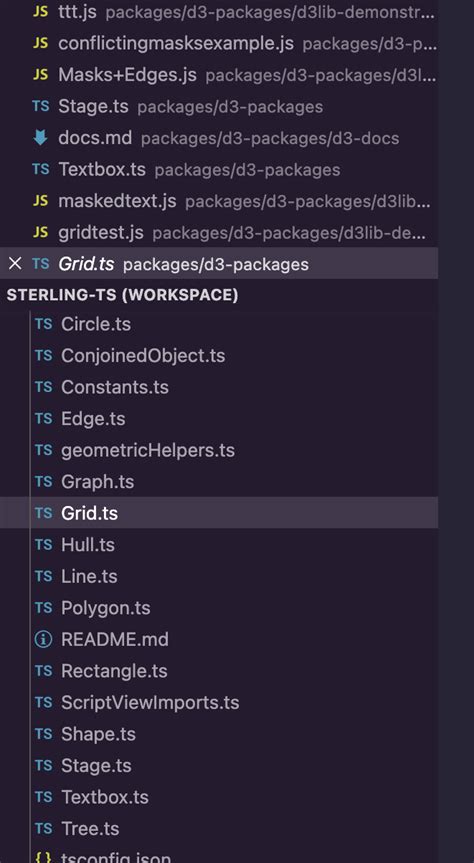Open ConjoinedObject.ts in the workspace tree
This screenshot has width=474, height=863.
[x=219, y=356]
